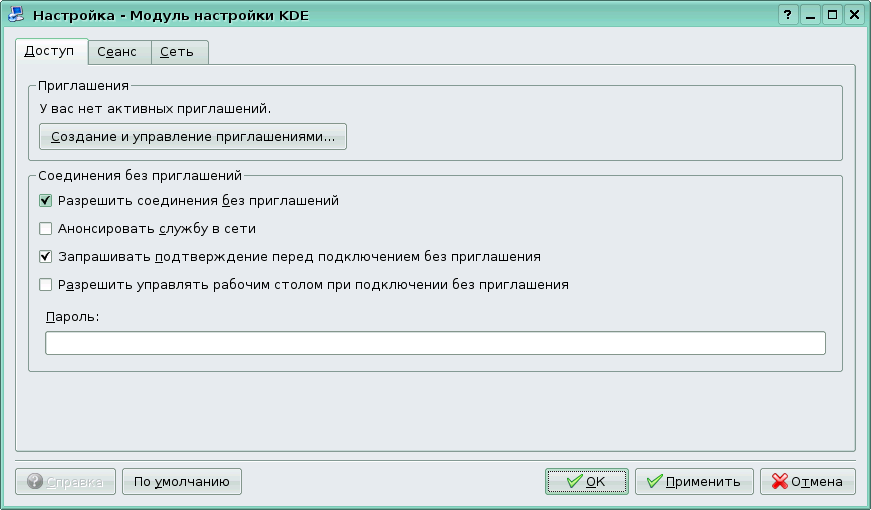
Task: Click the question mark context help button
Action: pos(788,15)
